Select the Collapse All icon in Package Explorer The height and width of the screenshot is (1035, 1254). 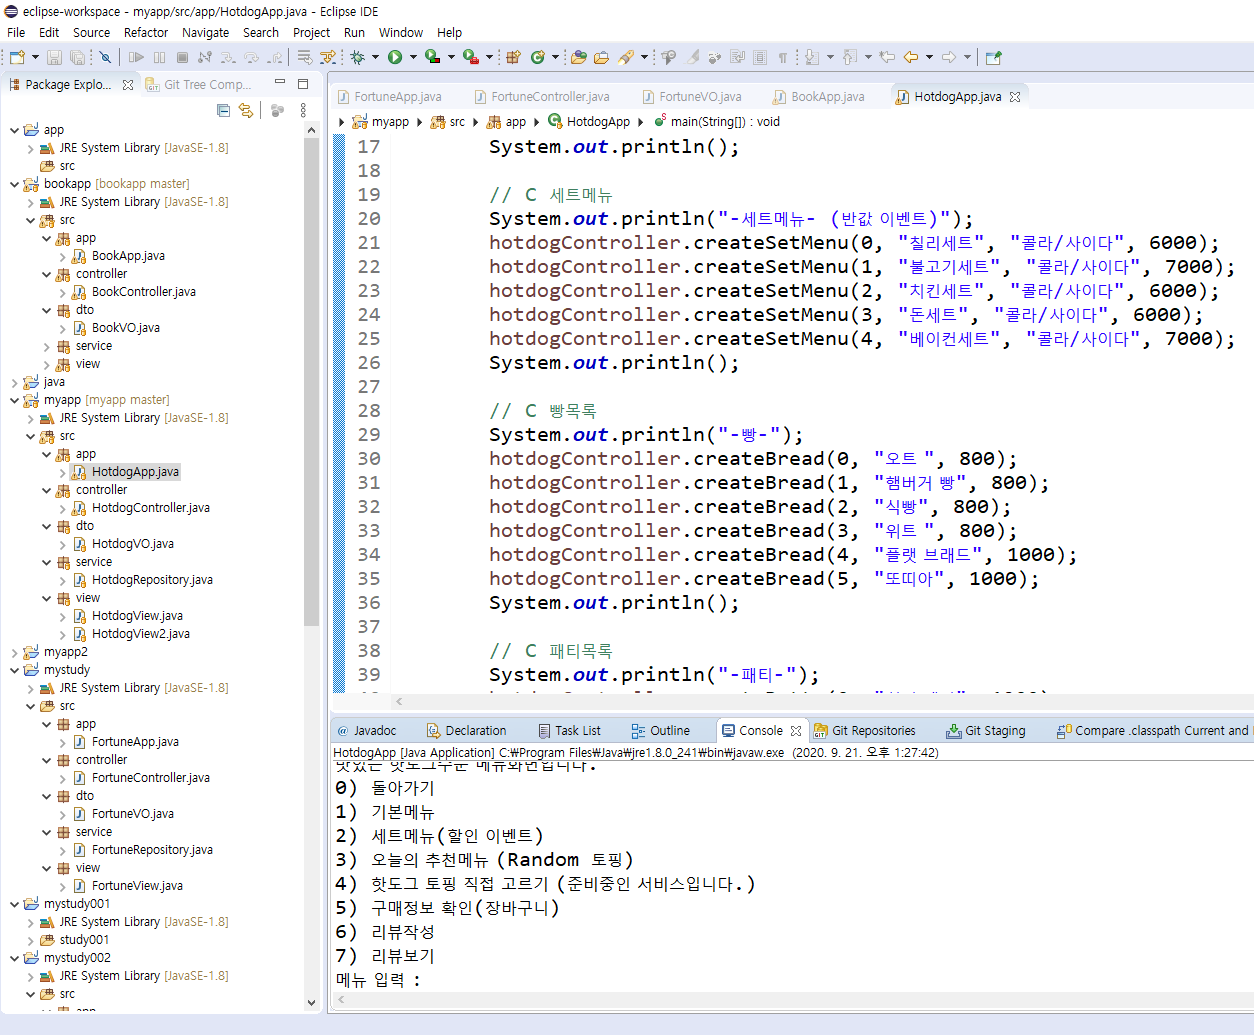[224, 110]
